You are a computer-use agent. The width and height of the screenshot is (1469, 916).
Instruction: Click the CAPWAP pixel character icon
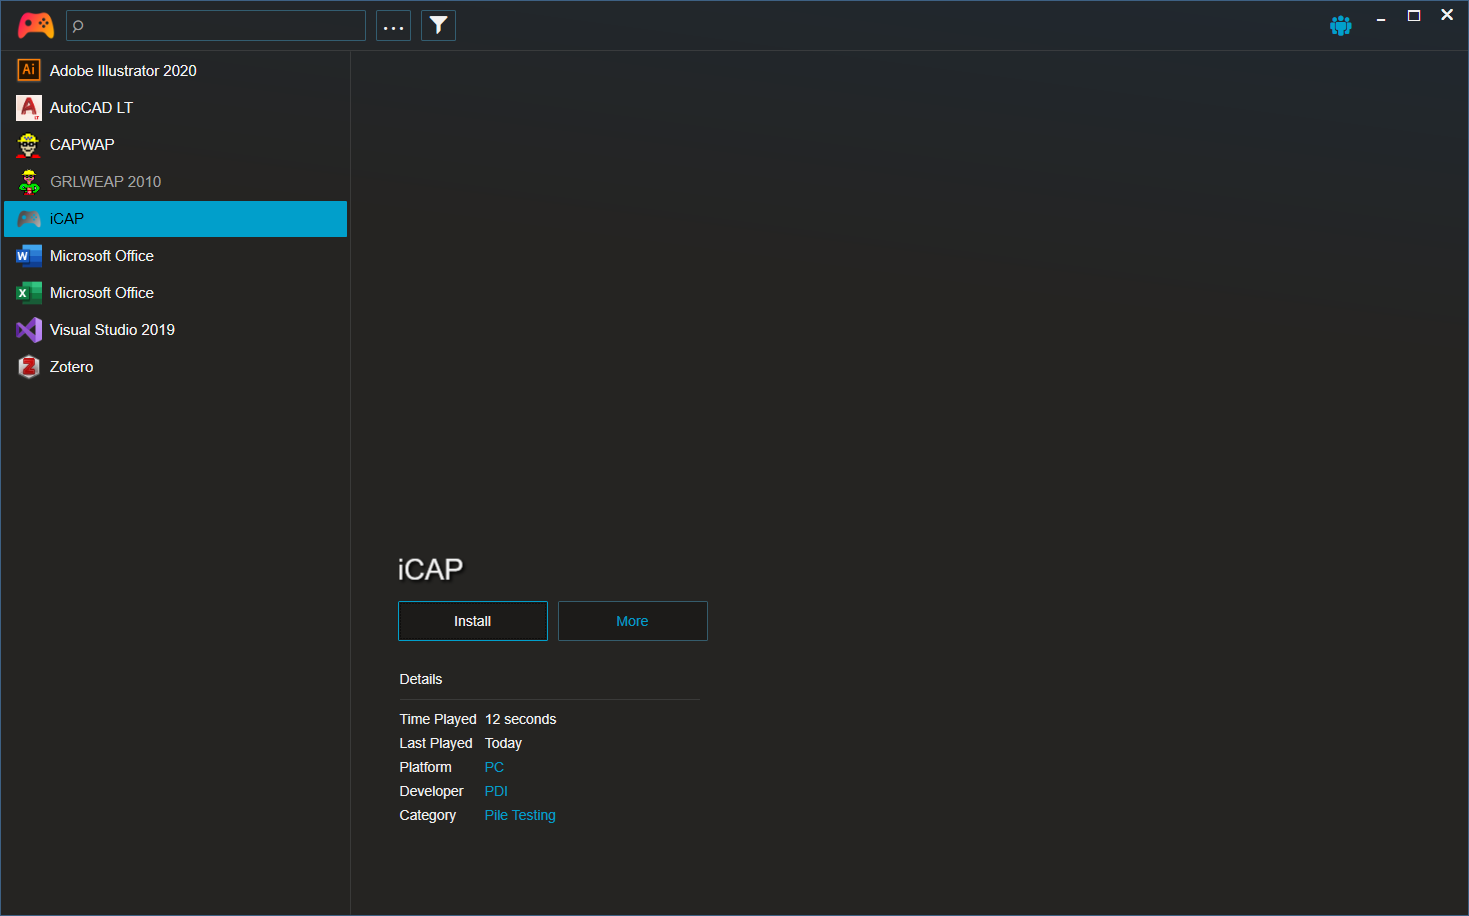tap(29, 144)
